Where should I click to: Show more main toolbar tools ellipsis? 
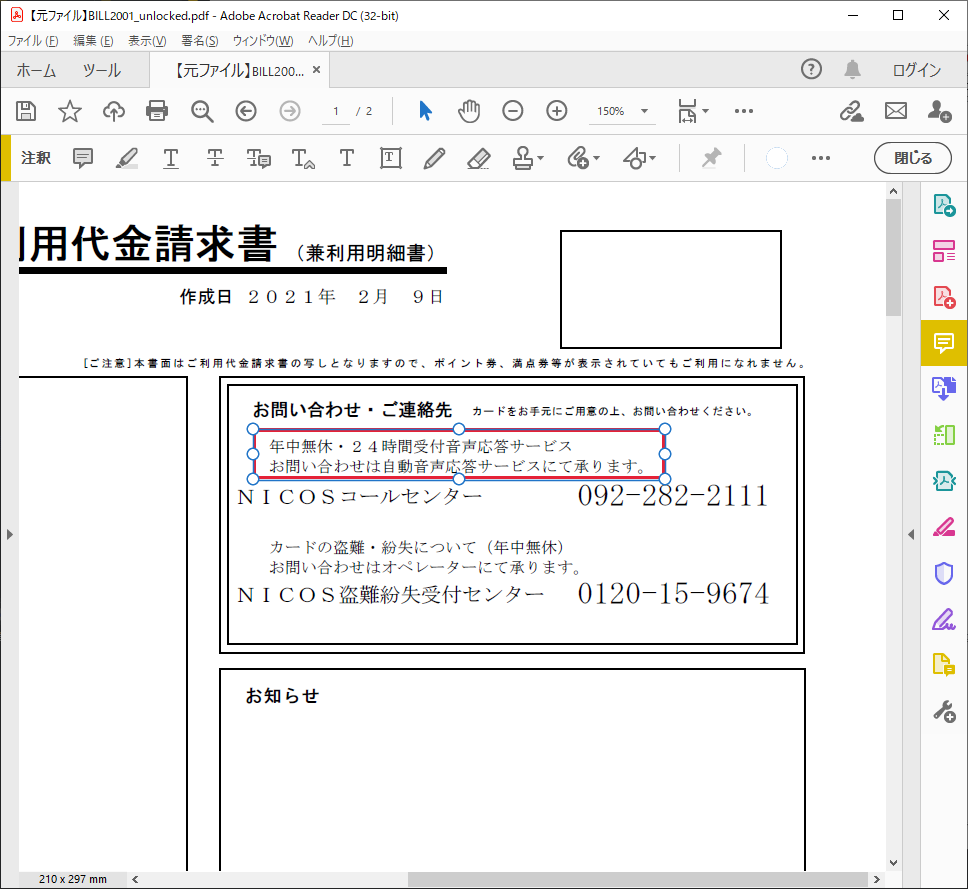(x=744, y=111)
